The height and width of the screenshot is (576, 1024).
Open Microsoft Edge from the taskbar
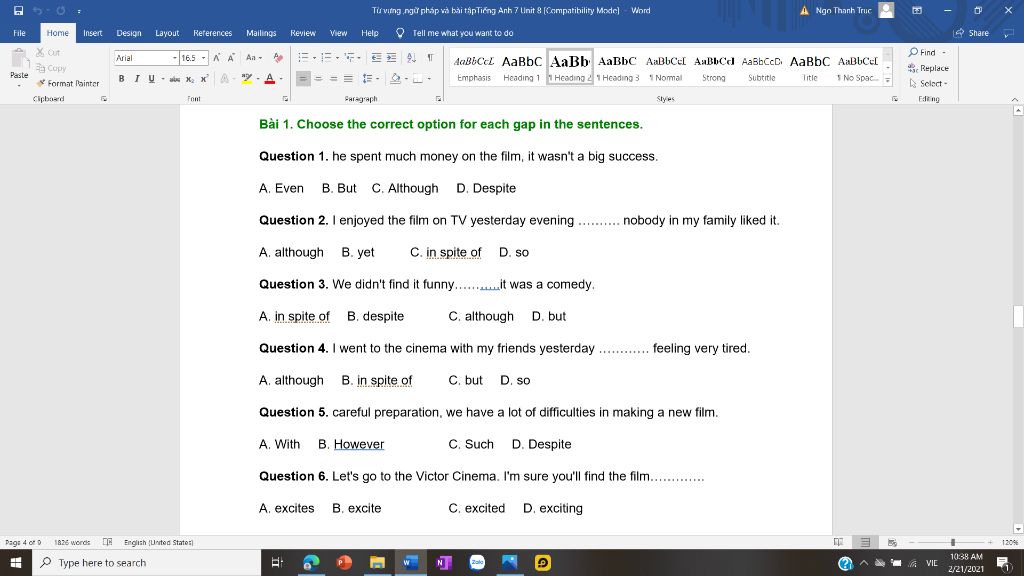[x=311, y=562]
